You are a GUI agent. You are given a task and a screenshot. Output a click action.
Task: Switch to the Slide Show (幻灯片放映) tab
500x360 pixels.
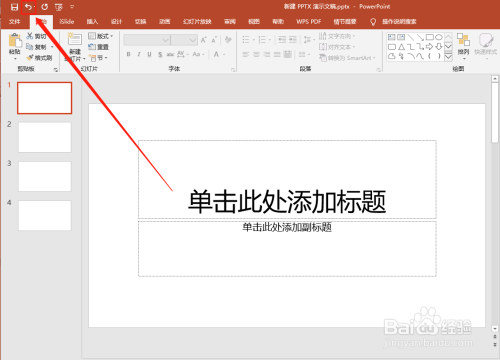pos(197,22)
